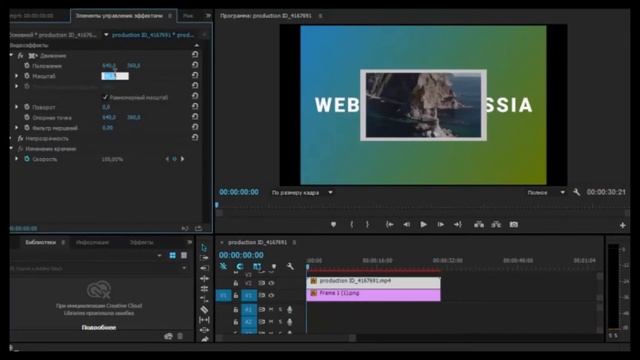Open Program monitor settings wrench
This screenshot has width=640, height=360.
[576, 192]
